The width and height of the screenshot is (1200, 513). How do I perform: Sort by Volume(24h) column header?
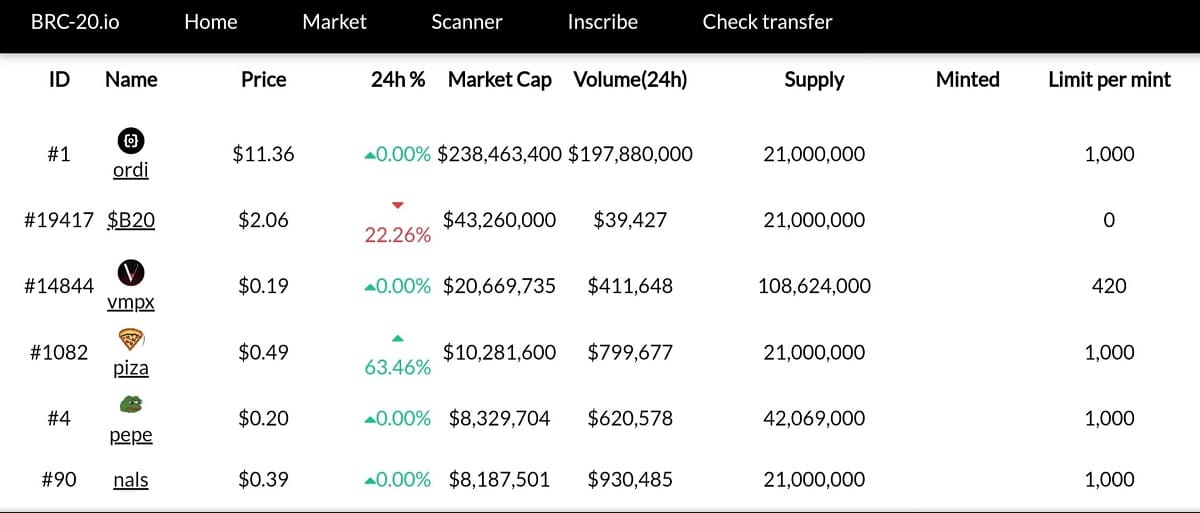630,80
